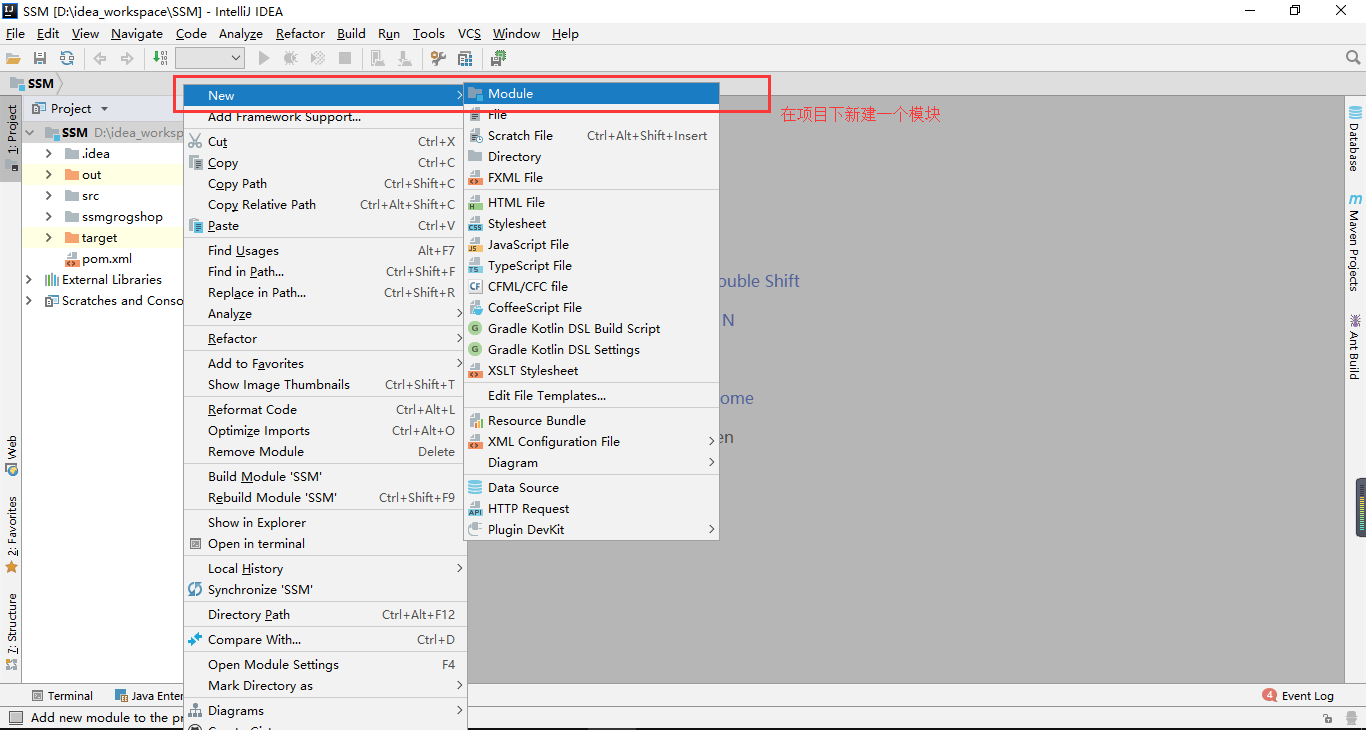The width and height of the screenshot is (1366, 730).
Task: Expand the src folder node
Action: point(48,196)
